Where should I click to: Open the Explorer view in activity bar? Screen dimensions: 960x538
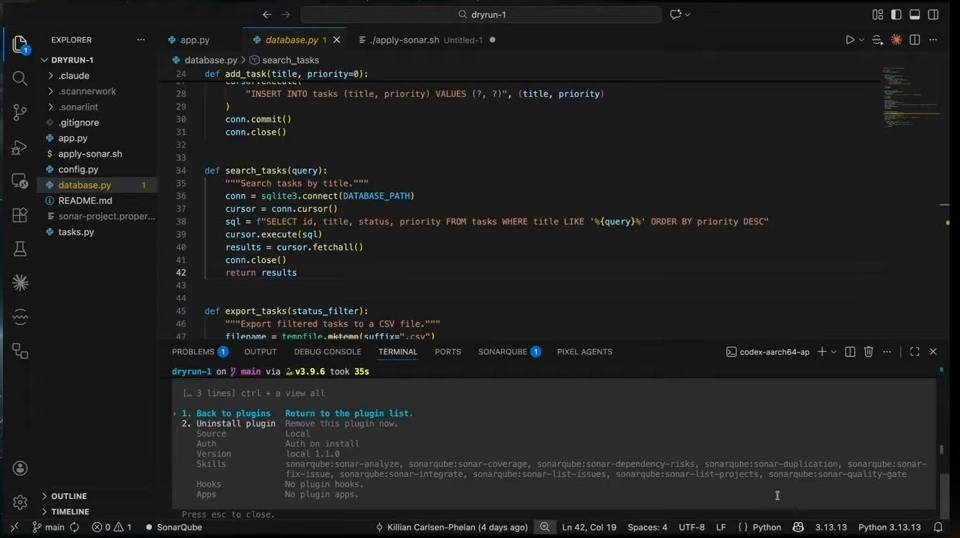coord(20,44)
